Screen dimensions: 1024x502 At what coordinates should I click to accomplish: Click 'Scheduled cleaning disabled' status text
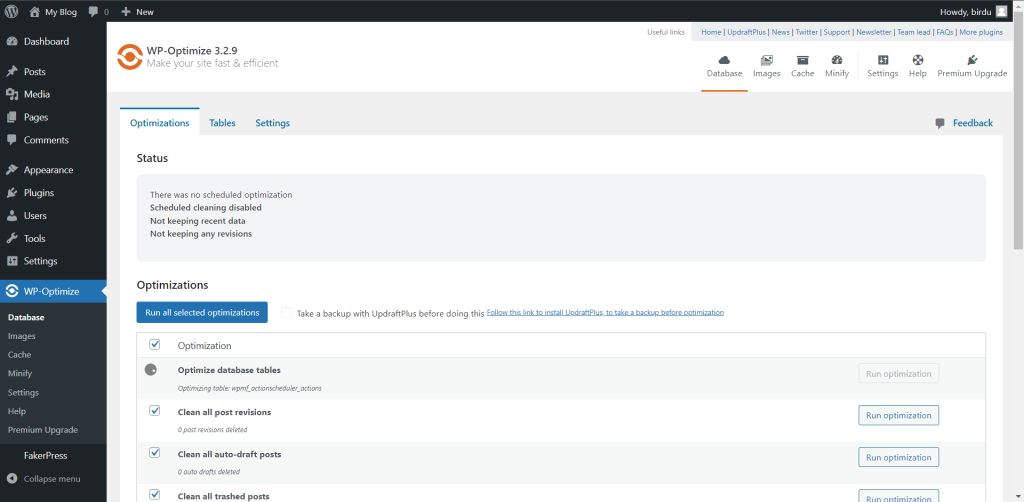[206, 208]
